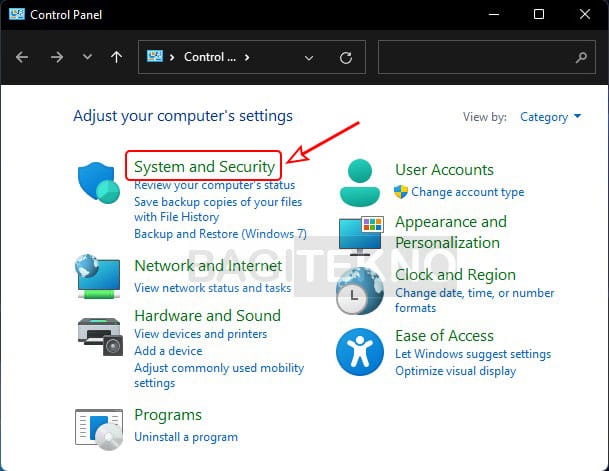Viewport: 609px width, 471px height.
Task: Click the Hardware and Sound printer icon
Action: tap(100, 336)
